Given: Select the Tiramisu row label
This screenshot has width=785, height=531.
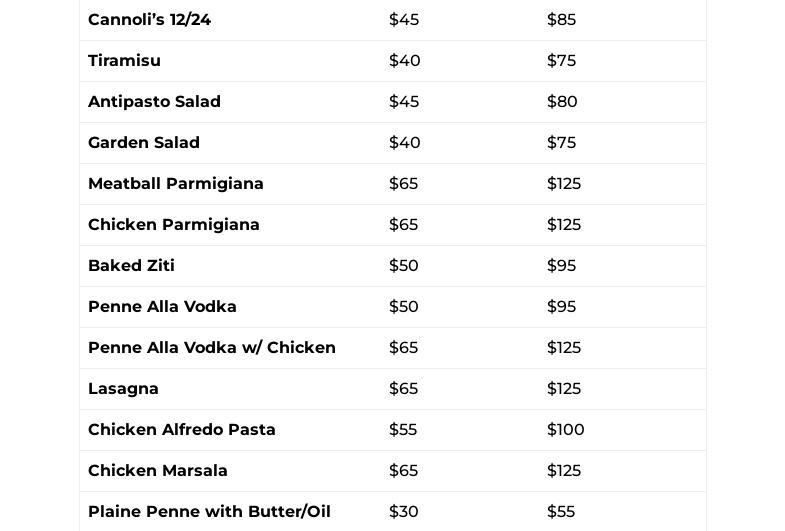Looking at the screenshot, I should (x=124, y=61).
